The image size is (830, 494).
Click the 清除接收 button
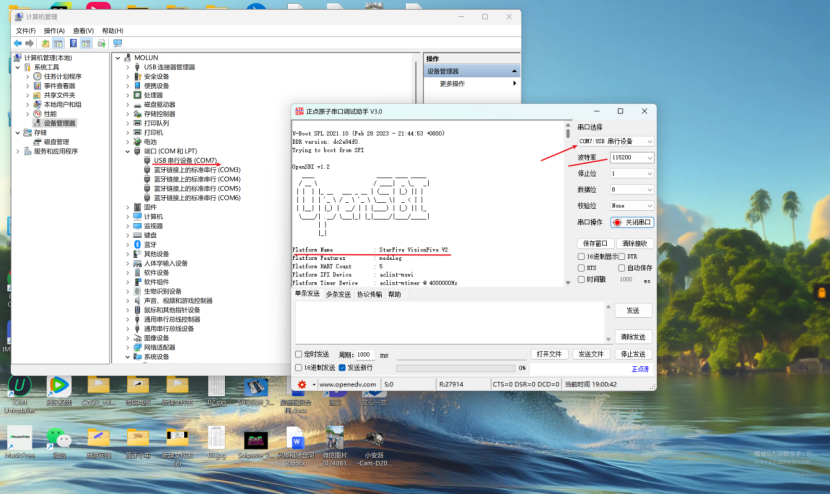[634, 243]
